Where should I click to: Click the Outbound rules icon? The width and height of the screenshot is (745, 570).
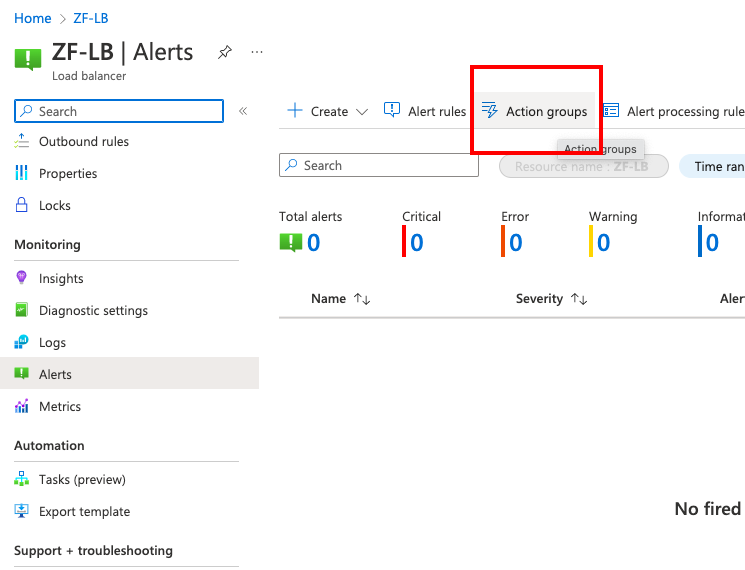[21, 141]
